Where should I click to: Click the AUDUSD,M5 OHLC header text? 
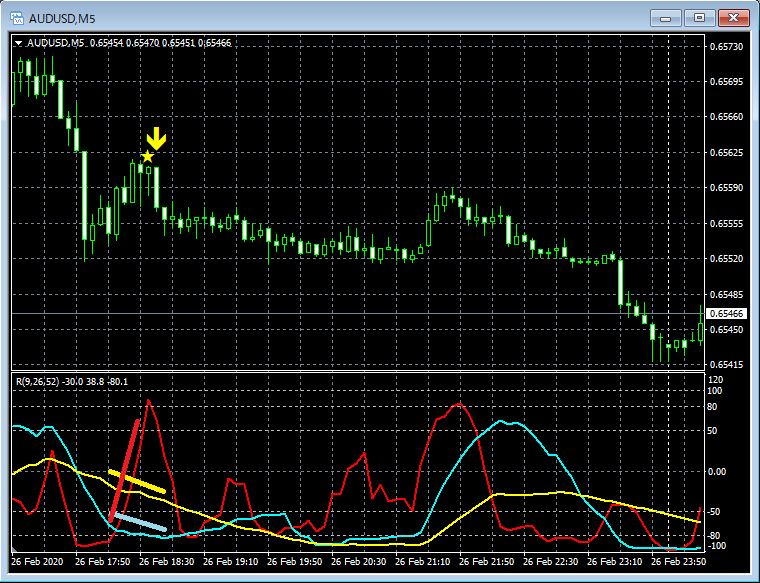point(129,43)
